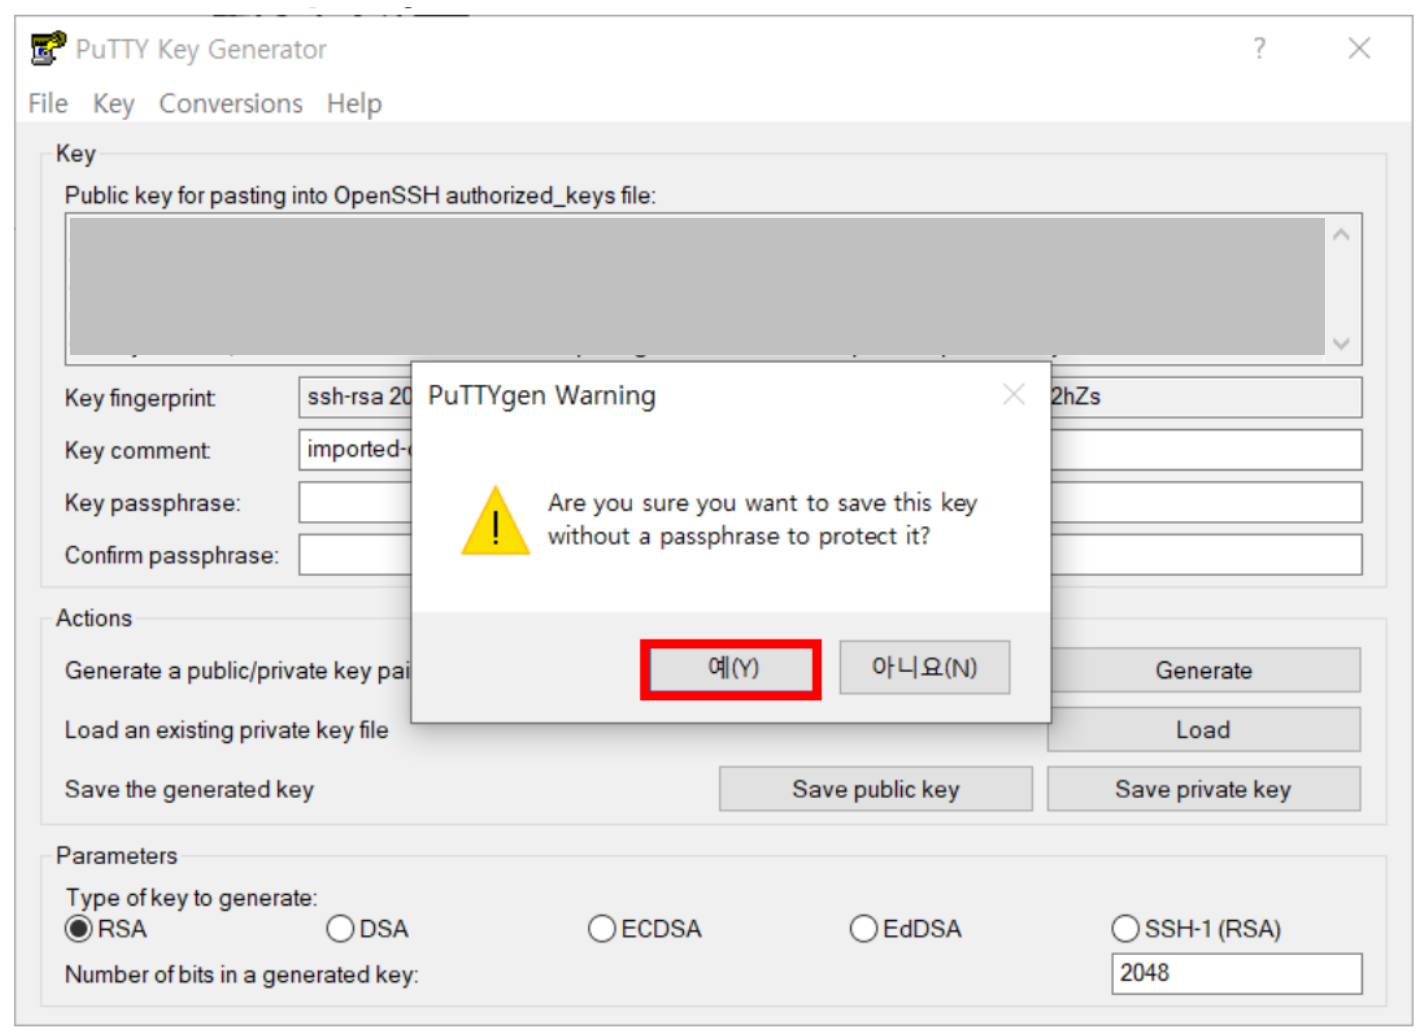Click Save public key

coord(876,789)
